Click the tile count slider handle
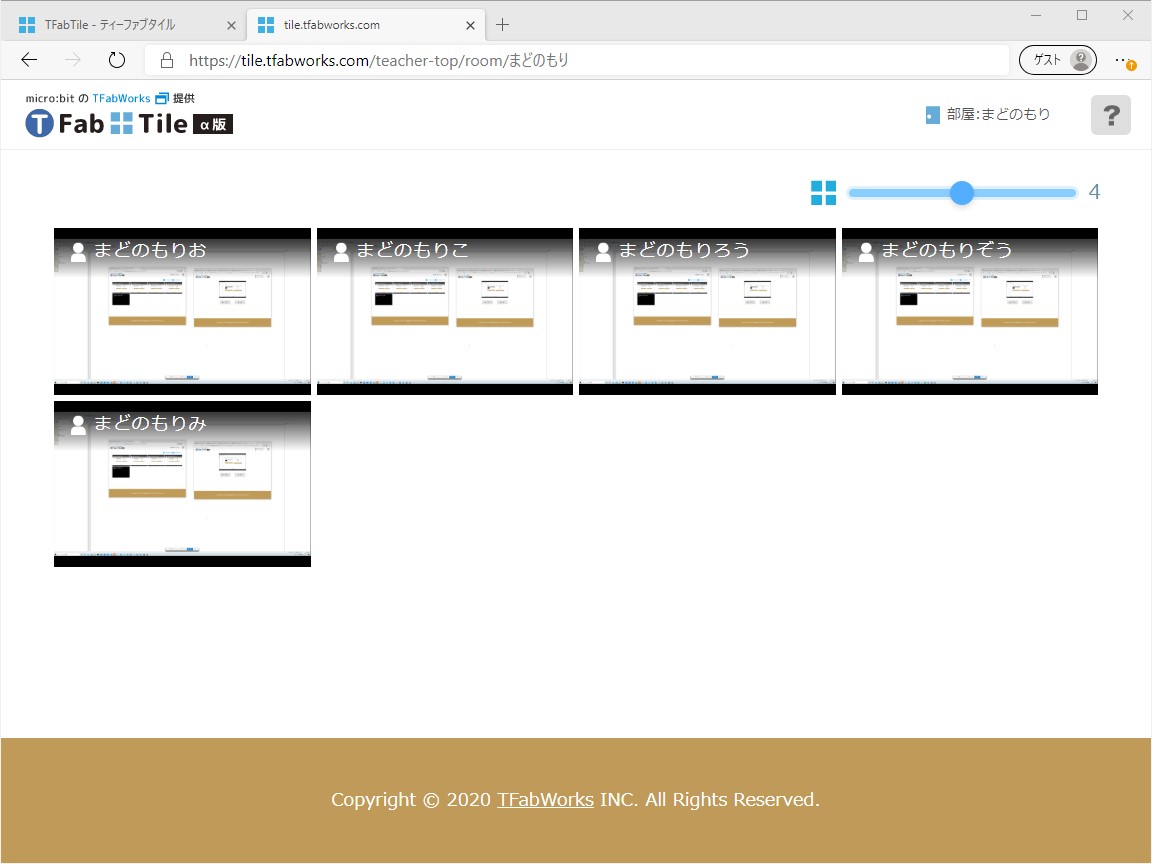1152x864 pixels. point(962,193)
